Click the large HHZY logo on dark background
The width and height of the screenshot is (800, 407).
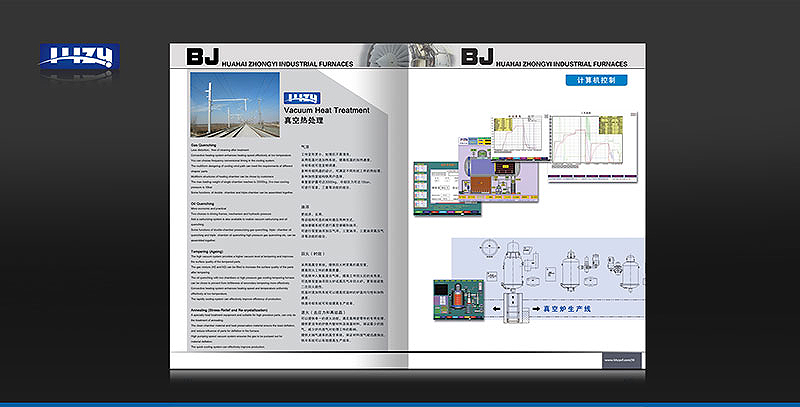pos(79,58)
